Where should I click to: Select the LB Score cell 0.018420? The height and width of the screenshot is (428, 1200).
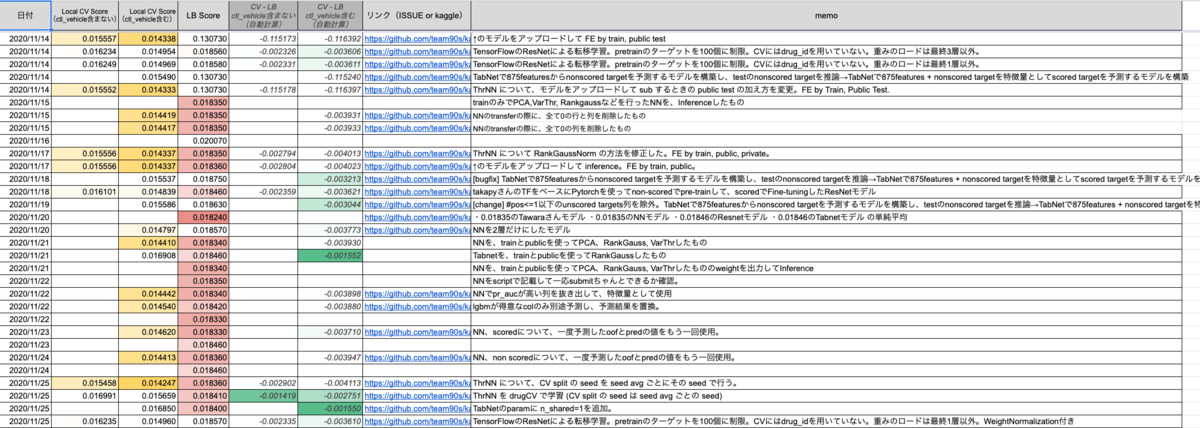click(x=203, y=306)
